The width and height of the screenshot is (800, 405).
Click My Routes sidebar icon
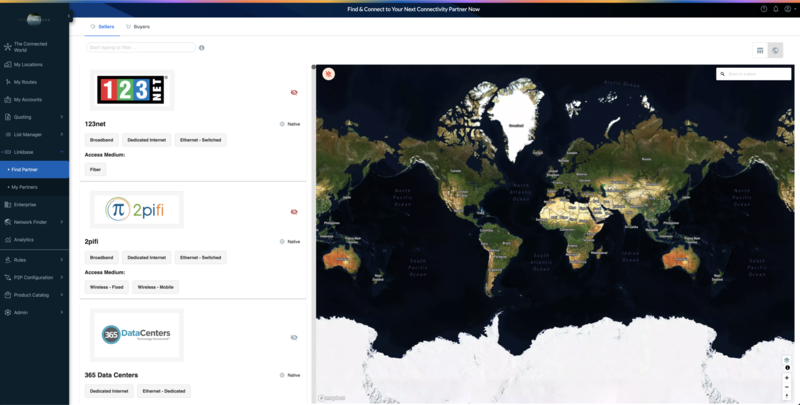click(x=7, y=82)
